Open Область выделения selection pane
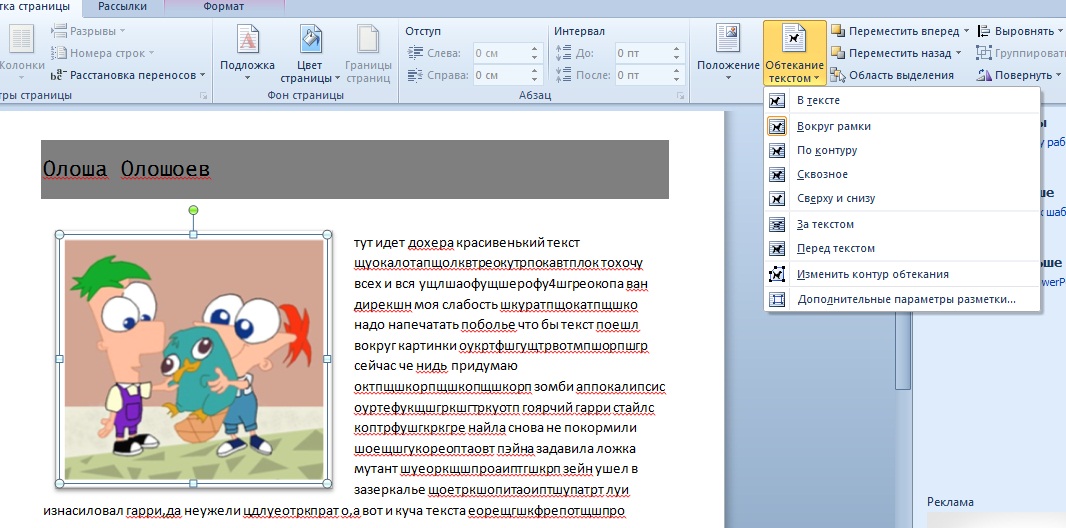Image resolution: width=1066 pixels, height=528 pixels. pos(892,75)
